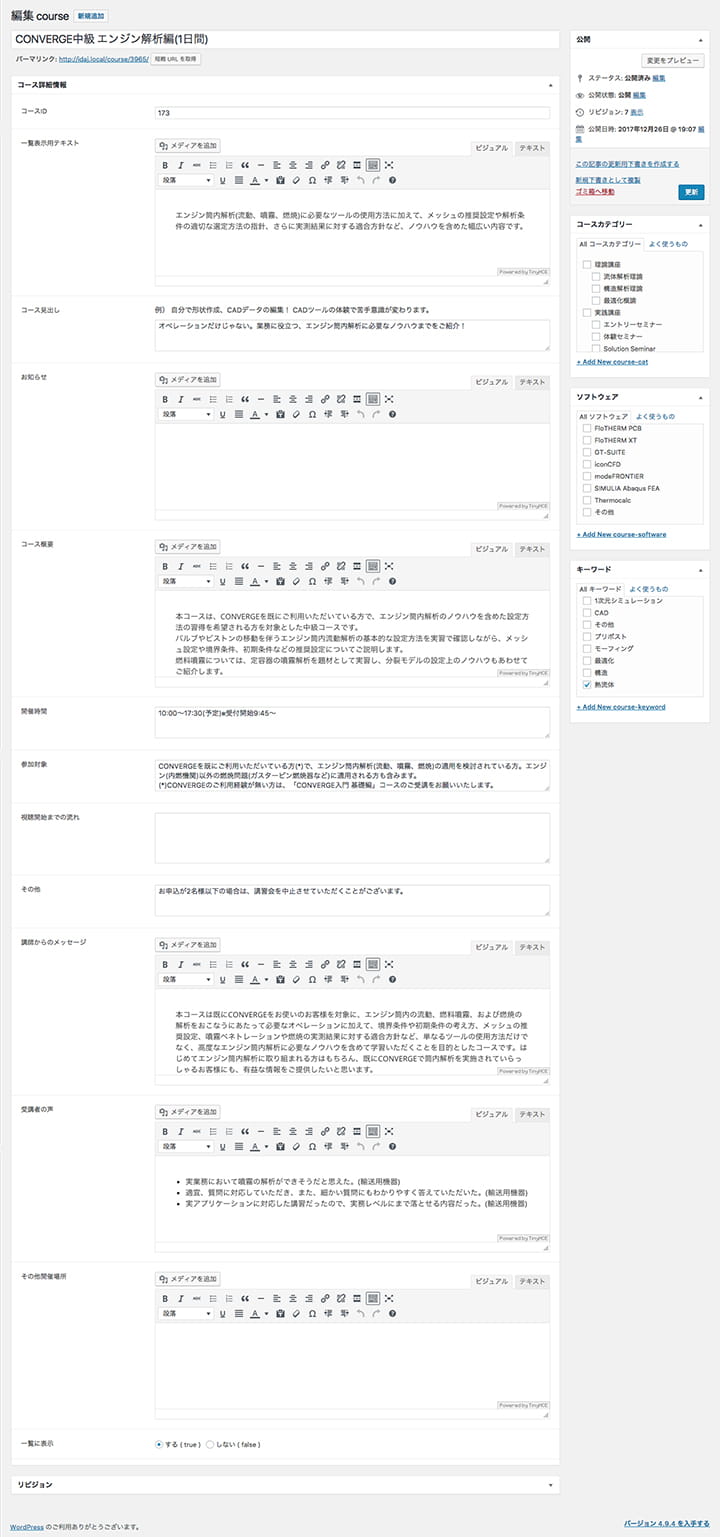Redo in 受講者の声 editor
The image size is (720, 1537).
click(x=376, y=1147)
